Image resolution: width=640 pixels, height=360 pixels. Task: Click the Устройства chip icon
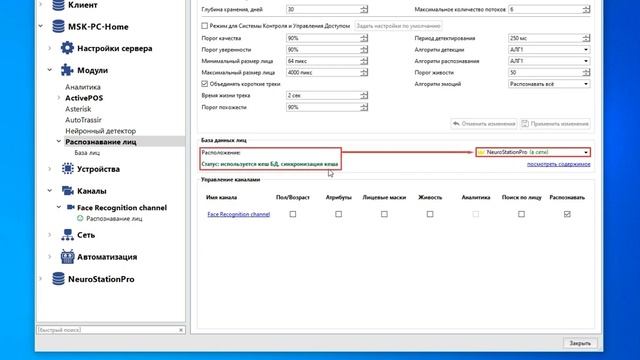[67, 169]
